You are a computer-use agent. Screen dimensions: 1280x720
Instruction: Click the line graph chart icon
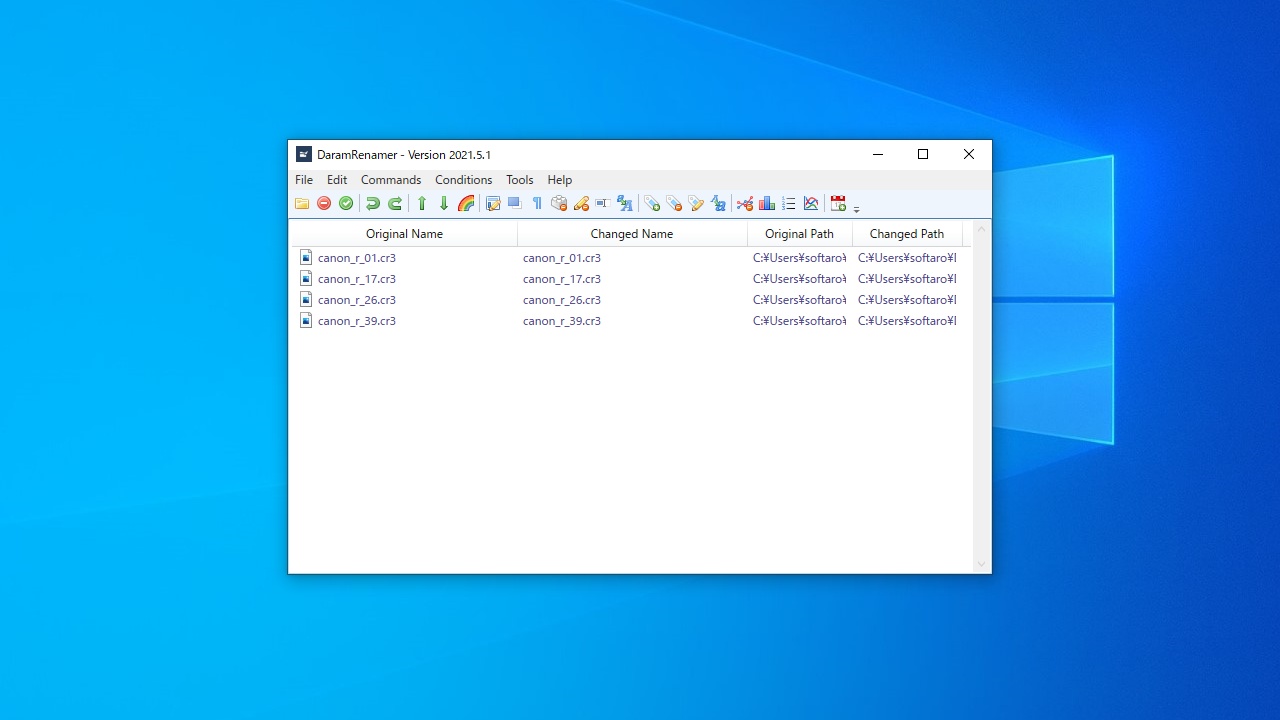point(811,204)
